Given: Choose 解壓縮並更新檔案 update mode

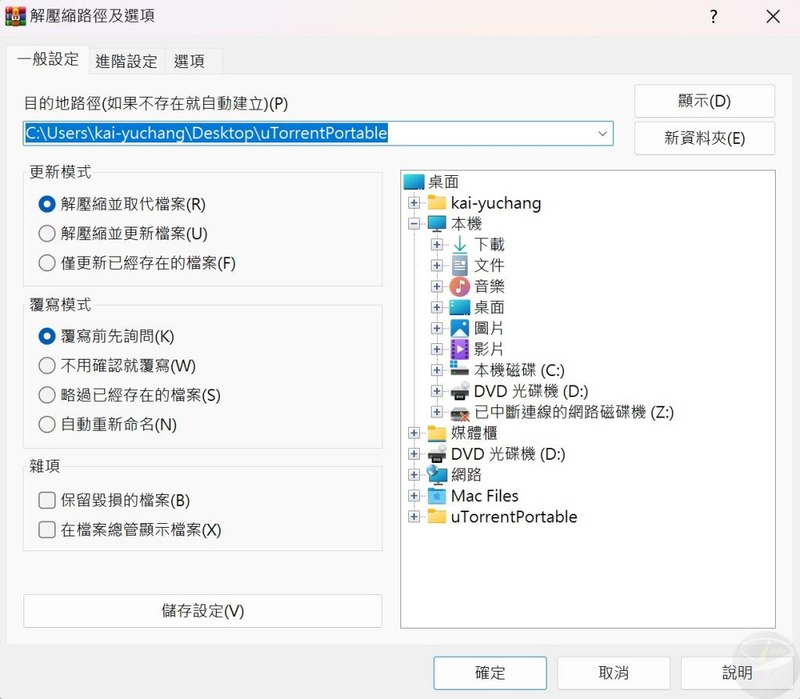Looking at the screenshot, I should (x=47, y=234).
